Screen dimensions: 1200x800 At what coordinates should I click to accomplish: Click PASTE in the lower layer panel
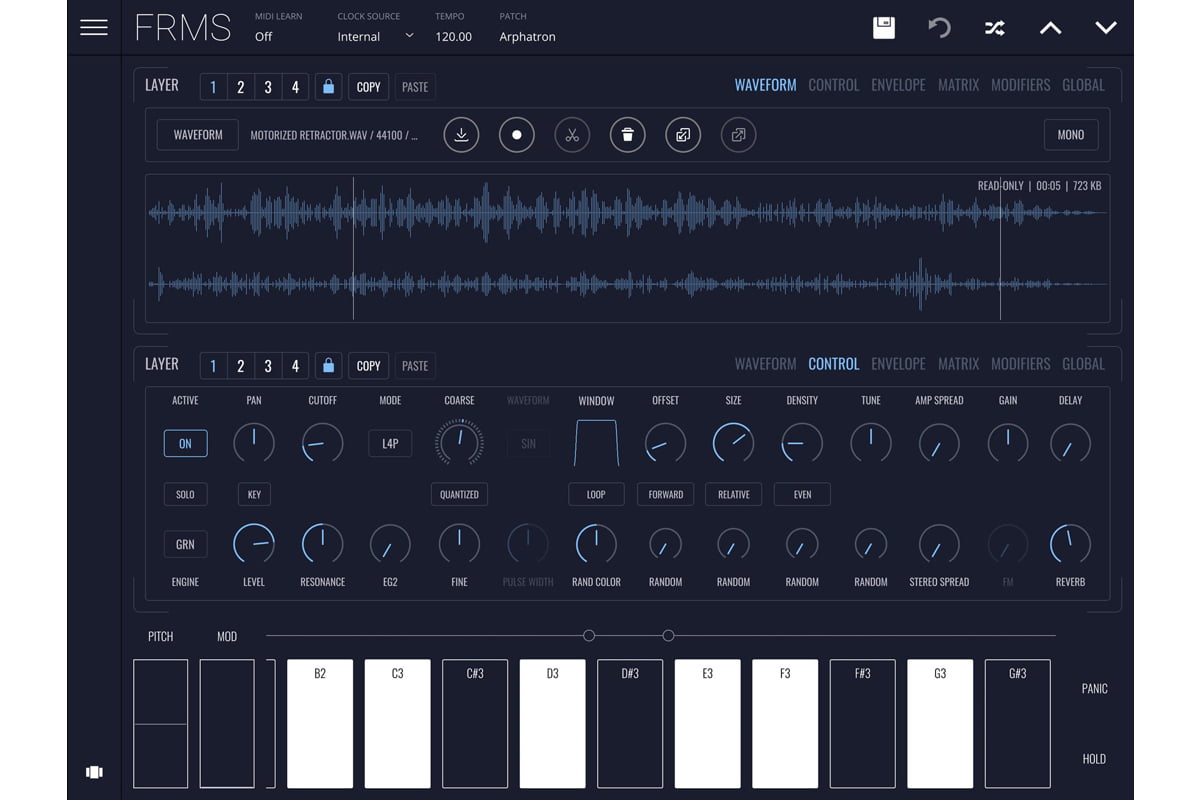(x=415, y=365)
